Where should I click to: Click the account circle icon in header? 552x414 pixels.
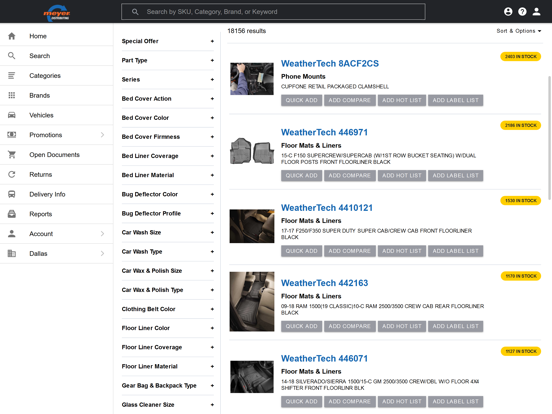pos(508,12)
